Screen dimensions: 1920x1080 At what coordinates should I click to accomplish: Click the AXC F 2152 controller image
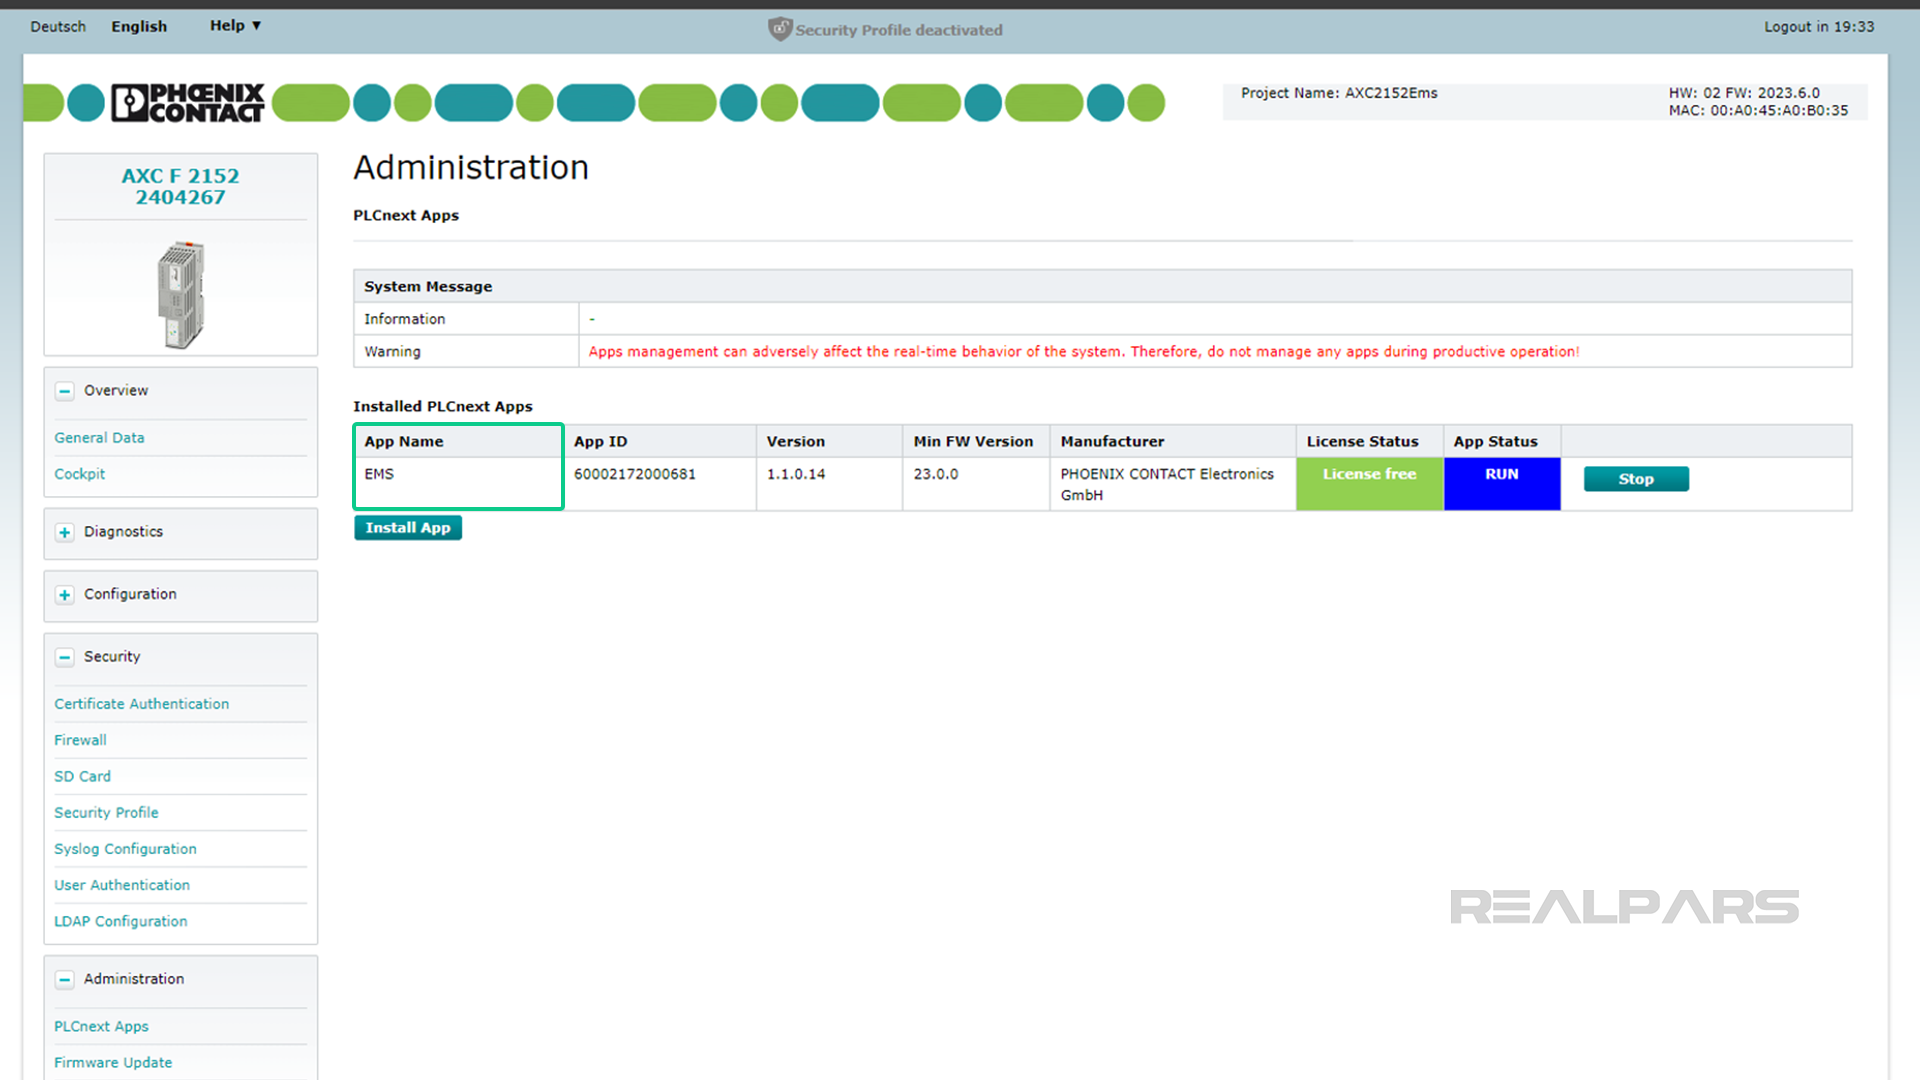pos(181,294)
